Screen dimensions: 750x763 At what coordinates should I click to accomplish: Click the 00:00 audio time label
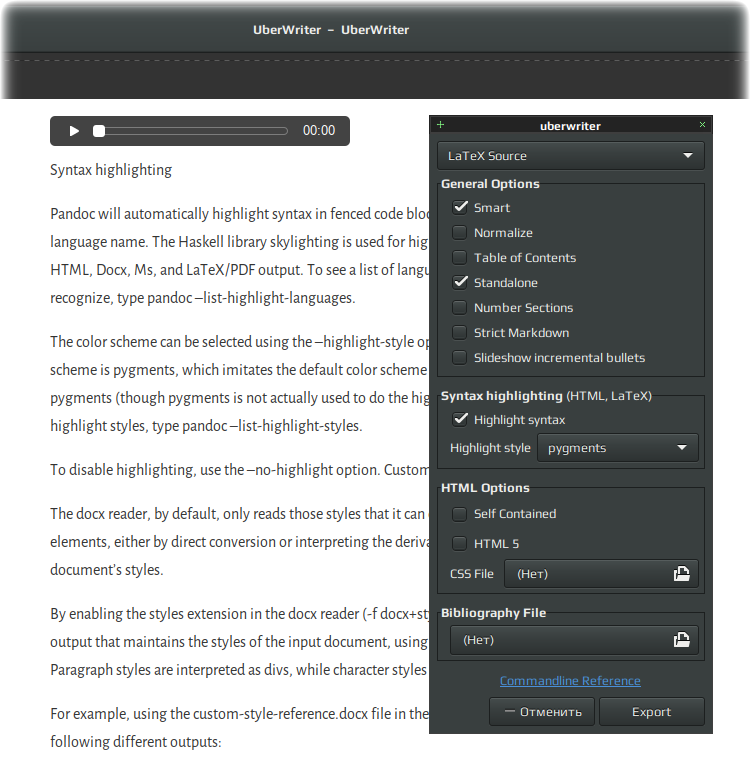pyautogui.click(x=319, y=130)
